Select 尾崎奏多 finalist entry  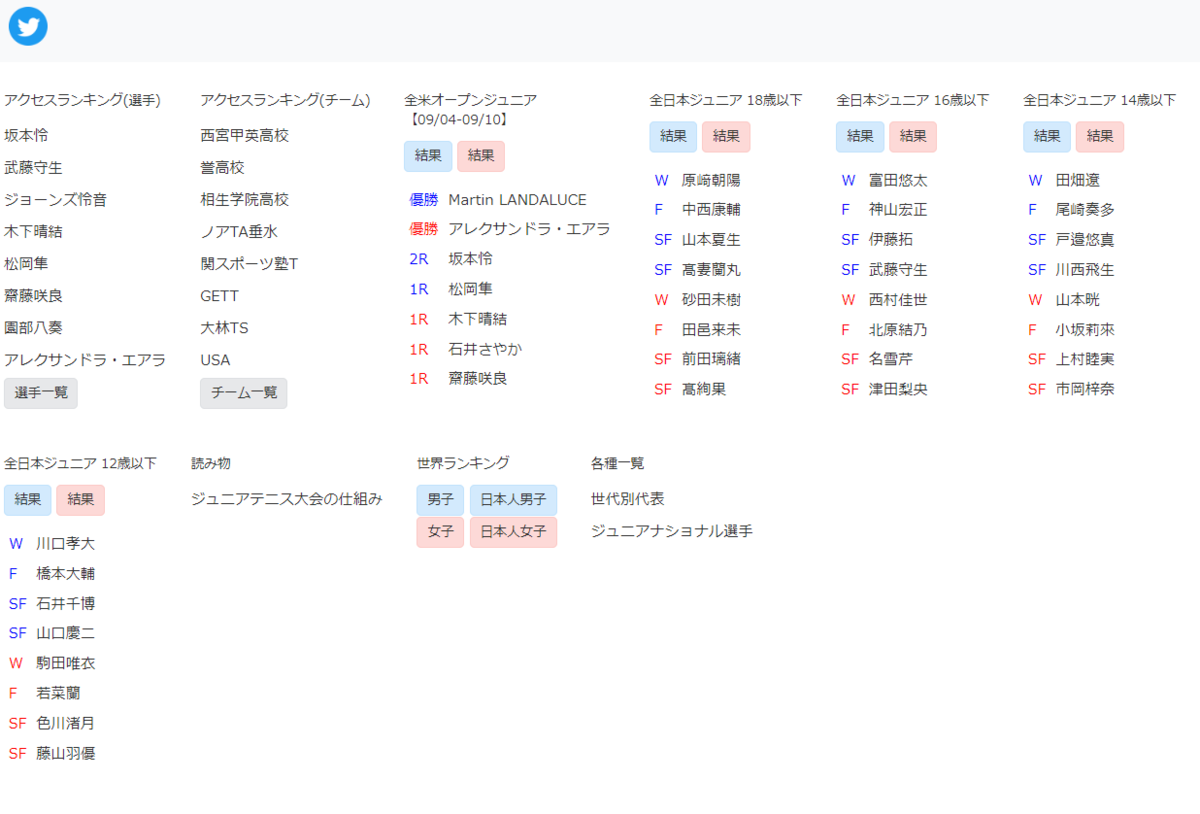[1085, 210]
